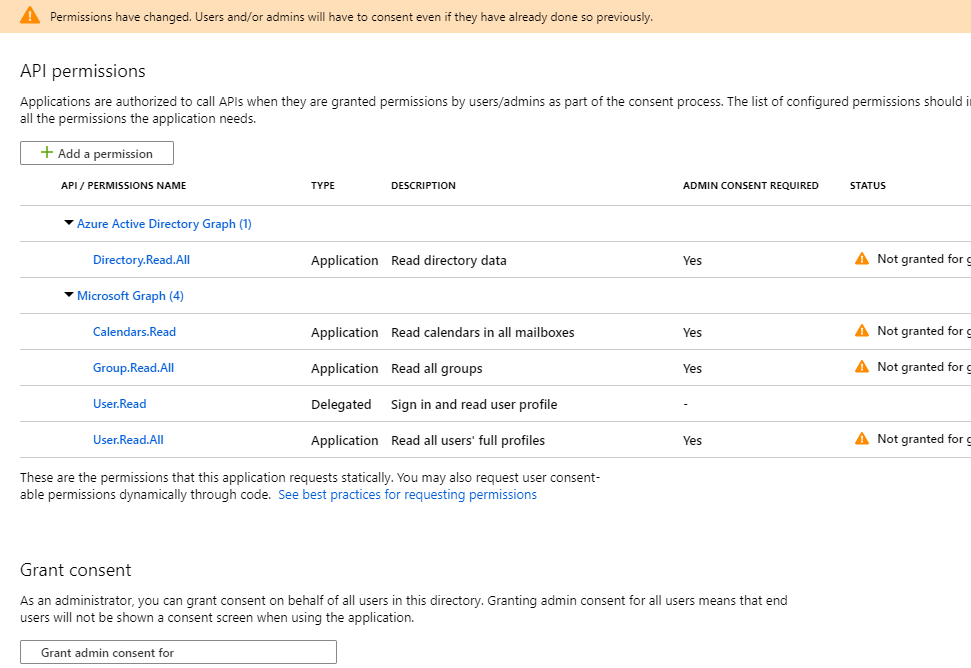
Task: Click the API / Permissions Name column header
Action: (x=123, y=186)
